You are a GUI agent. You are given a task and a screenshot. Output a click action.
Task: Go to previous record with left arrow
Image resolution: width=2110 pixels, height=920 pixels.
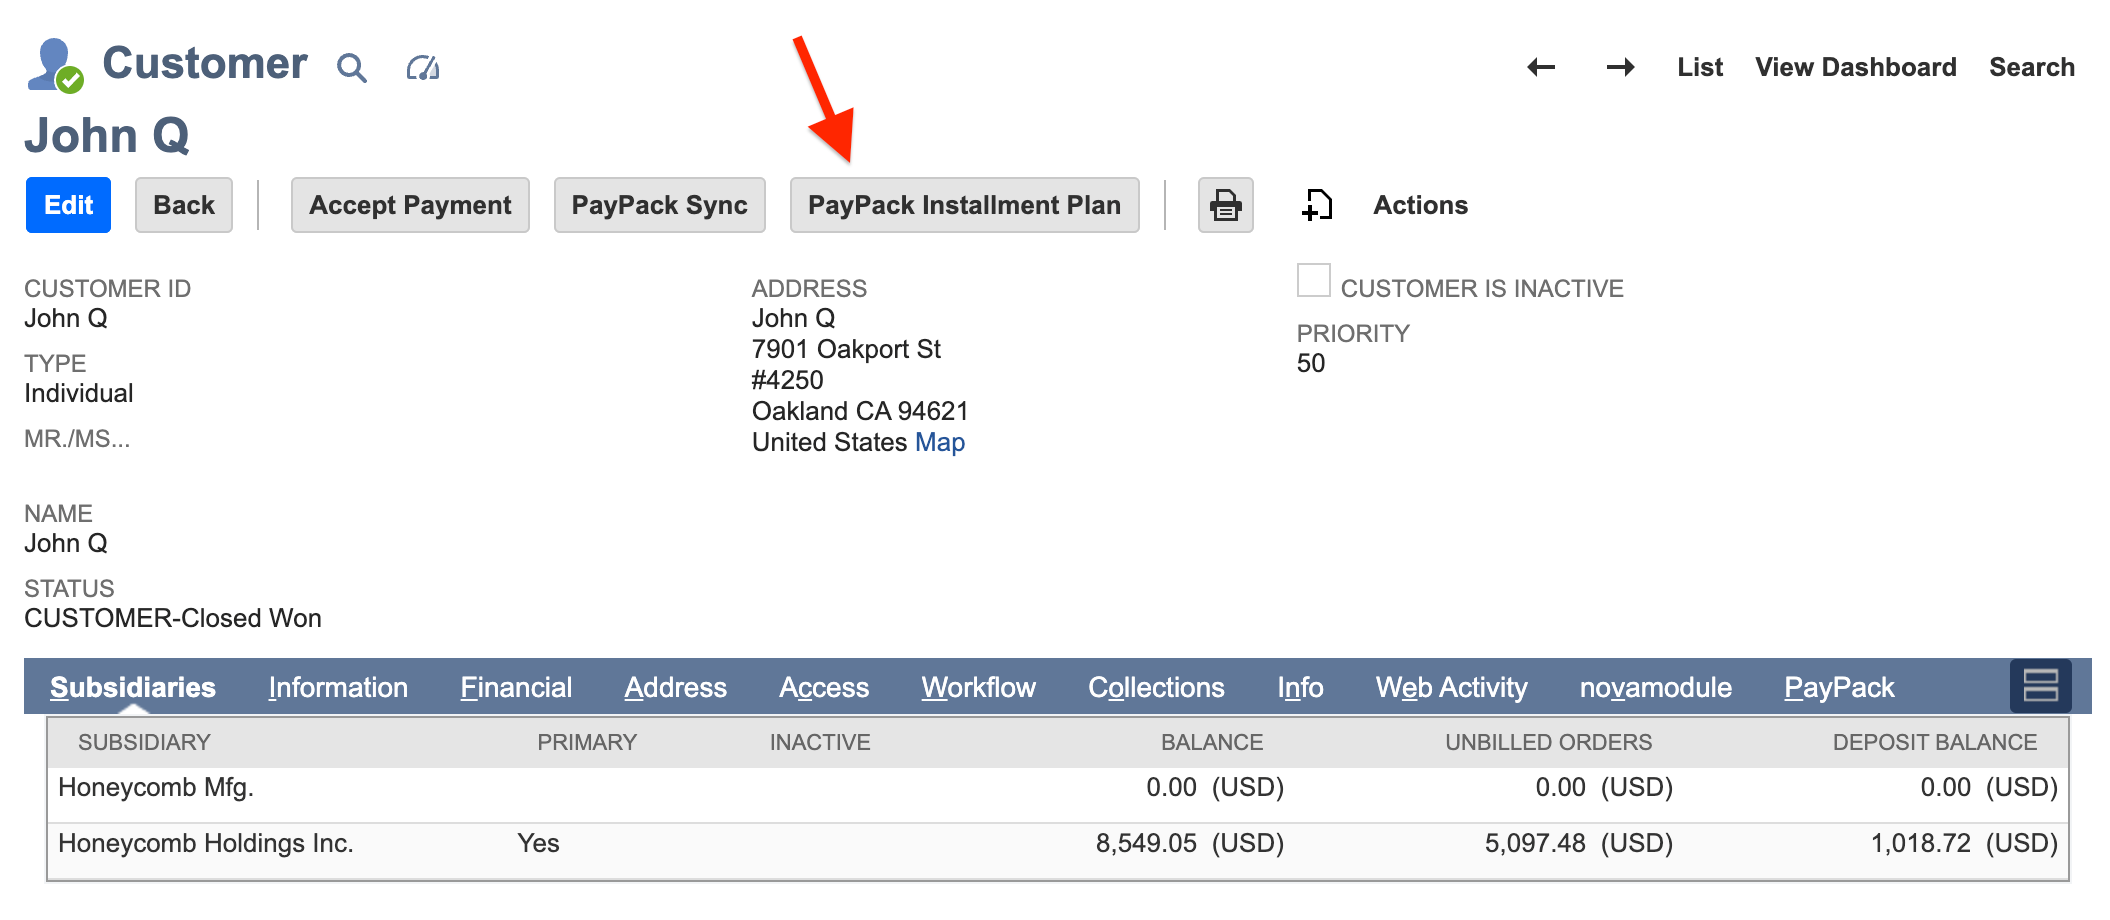tap(1542, 66)
